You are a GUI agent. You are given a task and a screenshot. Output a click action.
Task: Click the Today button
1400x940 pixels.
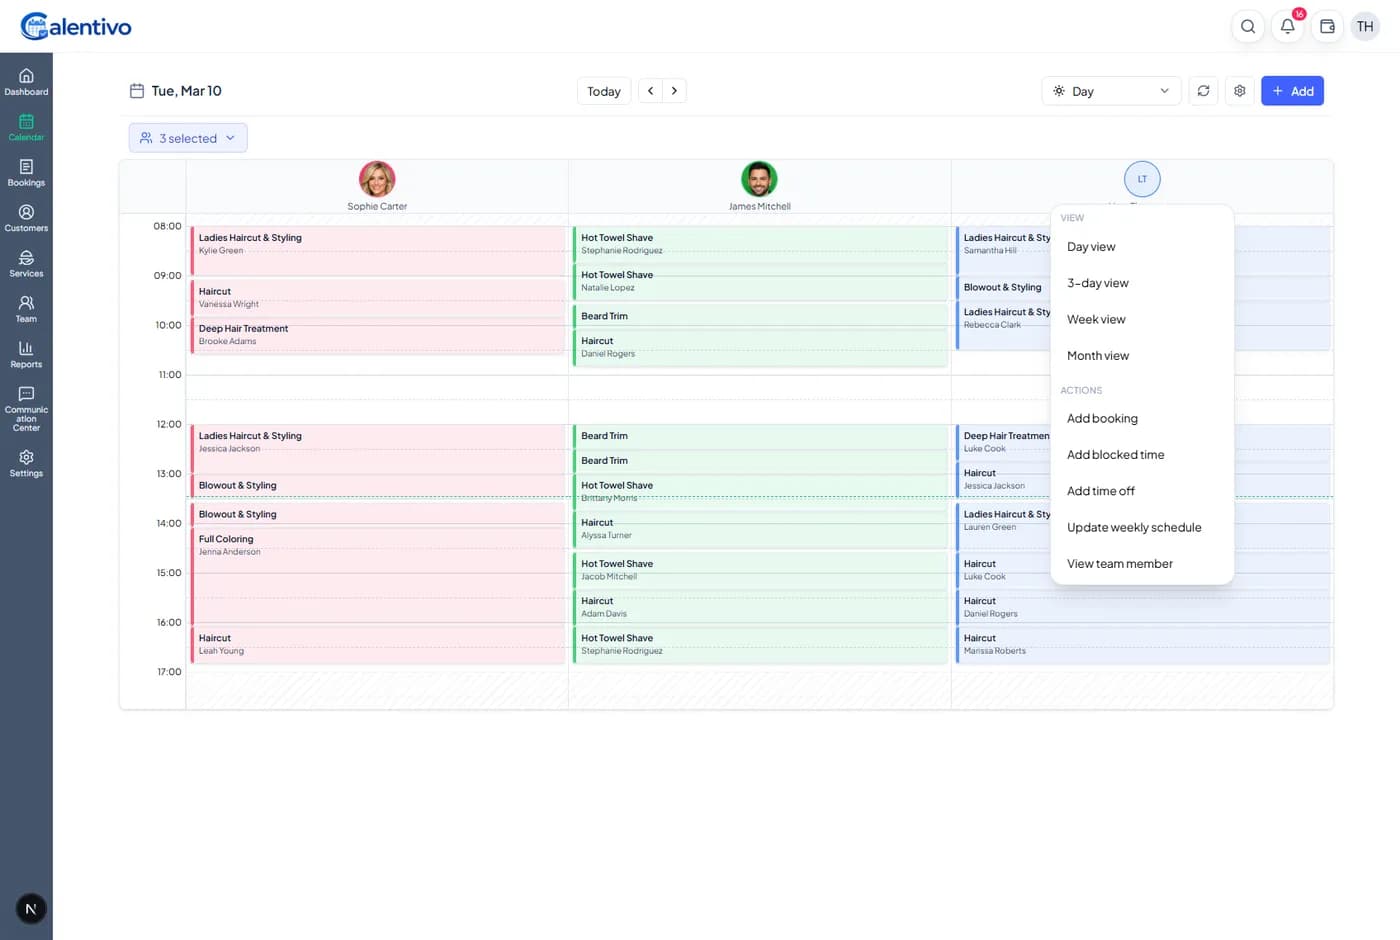(604, 91)
